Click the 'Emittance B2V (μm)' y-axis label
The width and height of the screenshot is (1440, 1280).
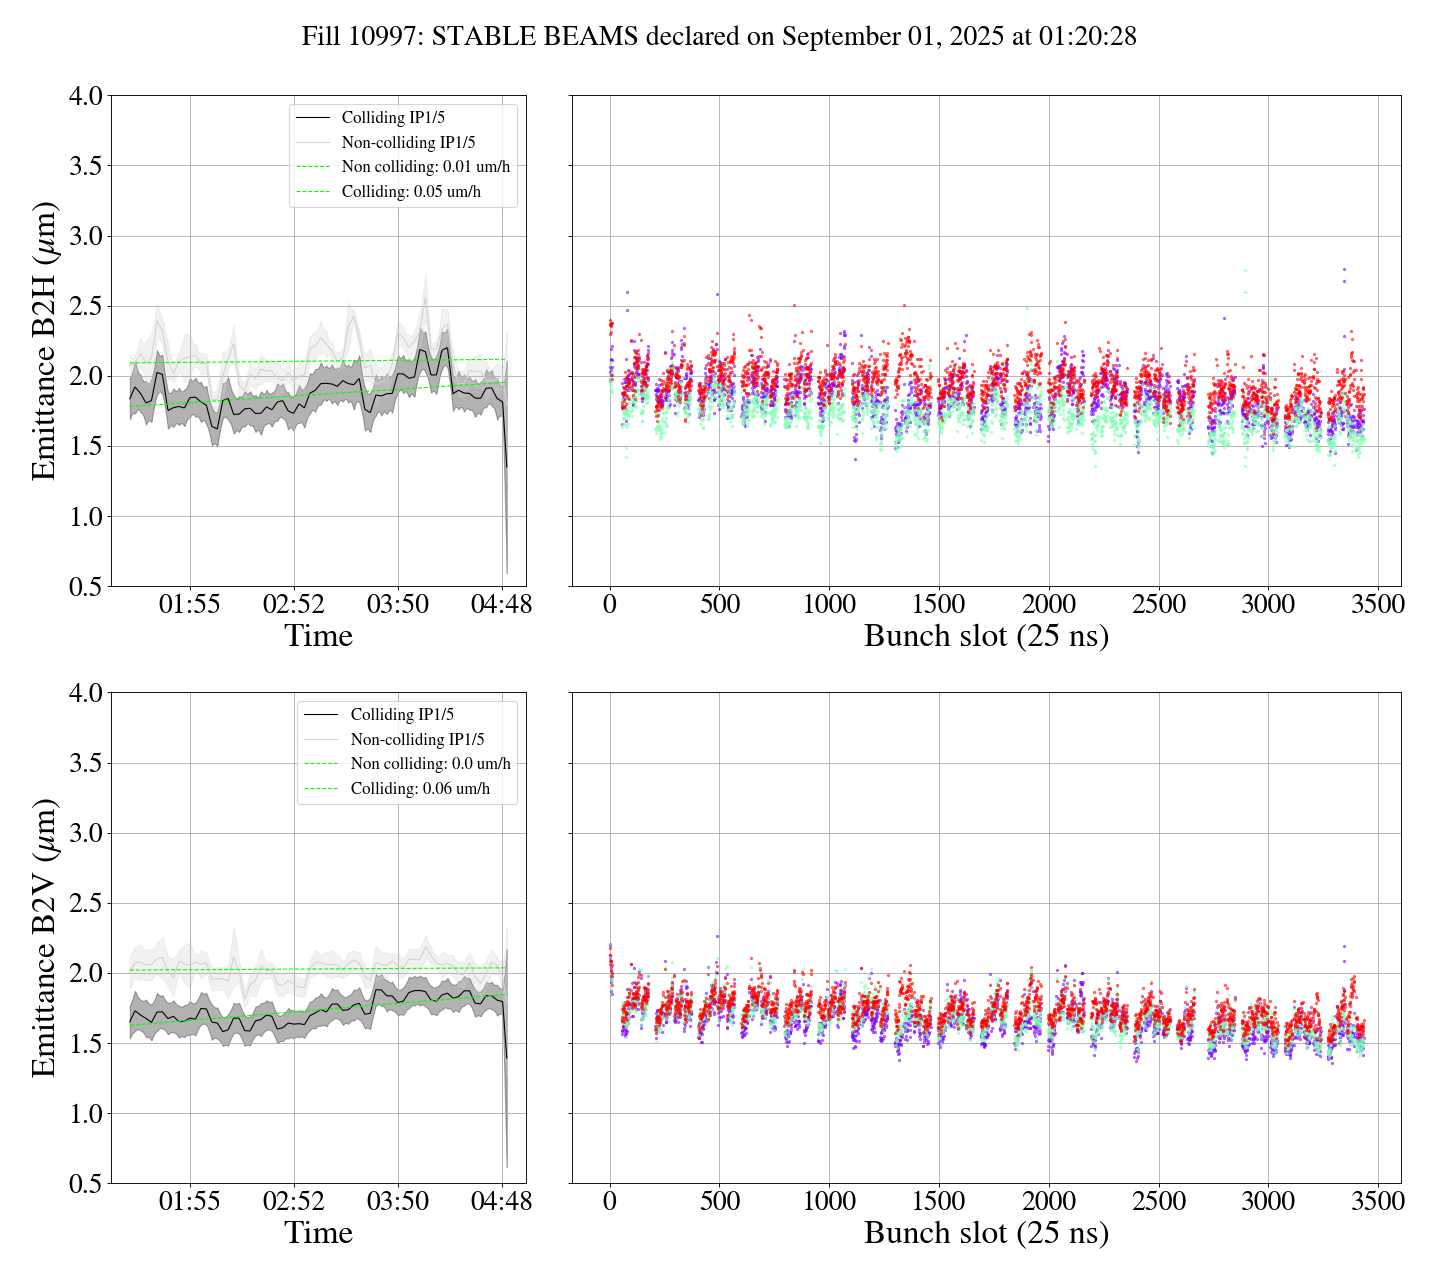pos(44,937)
